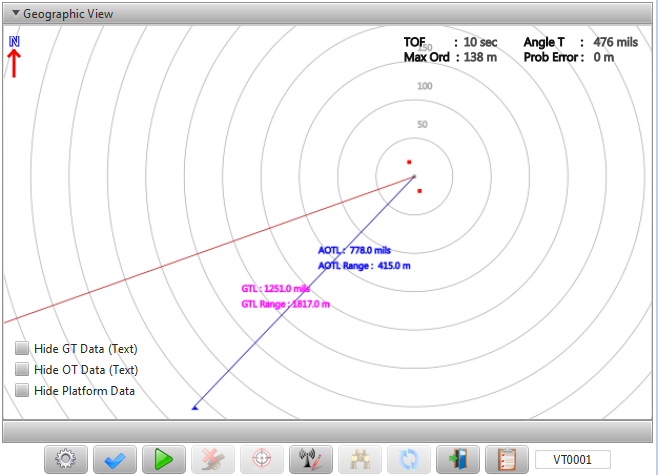Click the Geographic View title text
Viewport: 658px width, 475px height.
[68, 14]
